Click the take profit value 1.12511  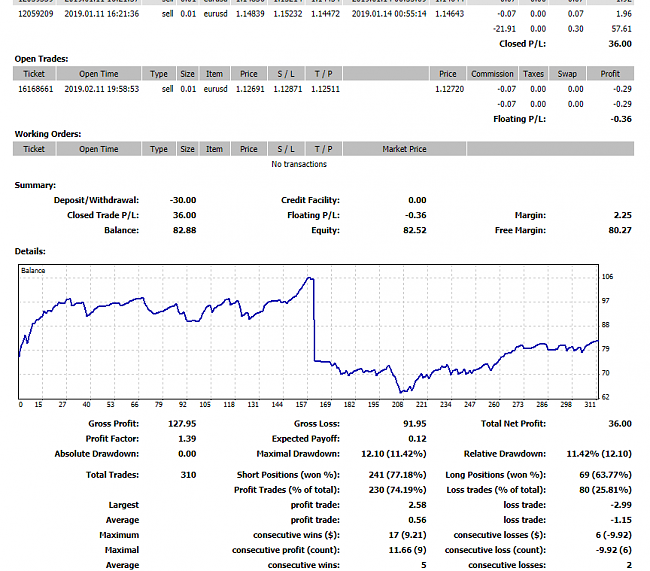pos(325,89)
